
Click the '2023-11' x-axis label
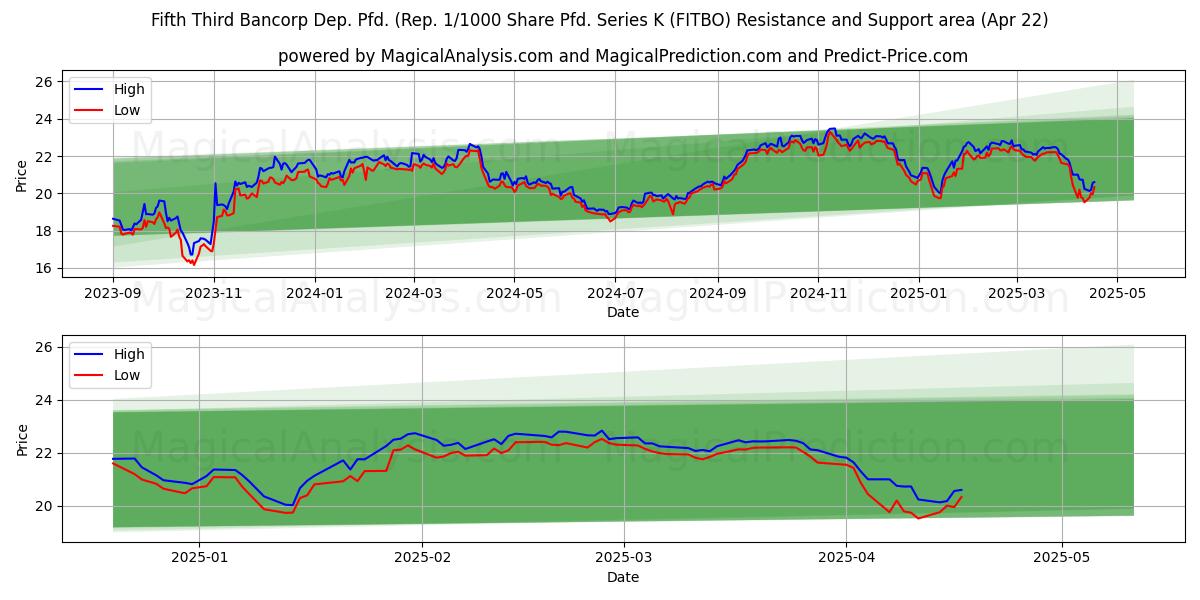(214, 293)
